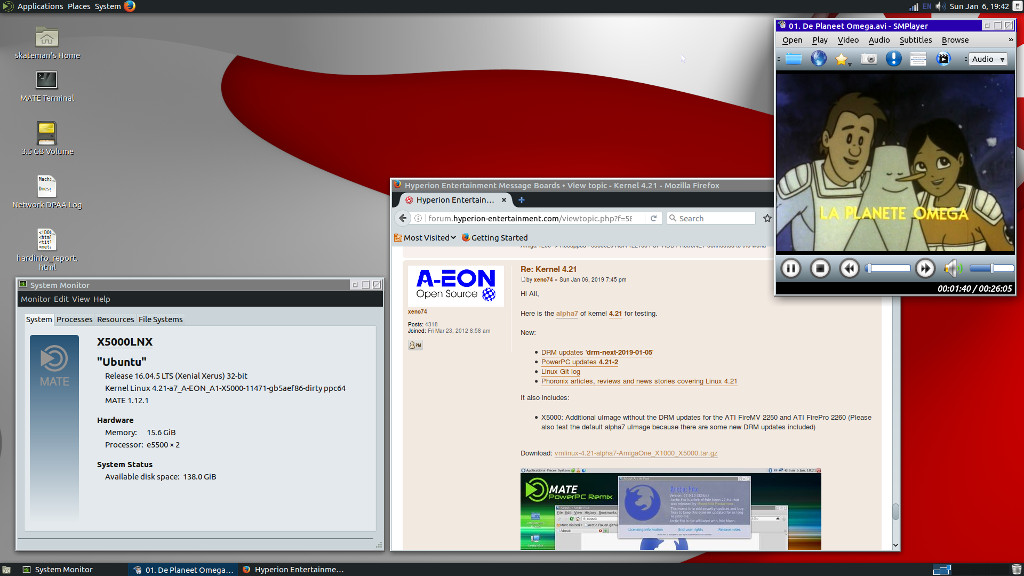
Task: Open SMPlayer favorites star icon
Action: [x=842, y=59]
